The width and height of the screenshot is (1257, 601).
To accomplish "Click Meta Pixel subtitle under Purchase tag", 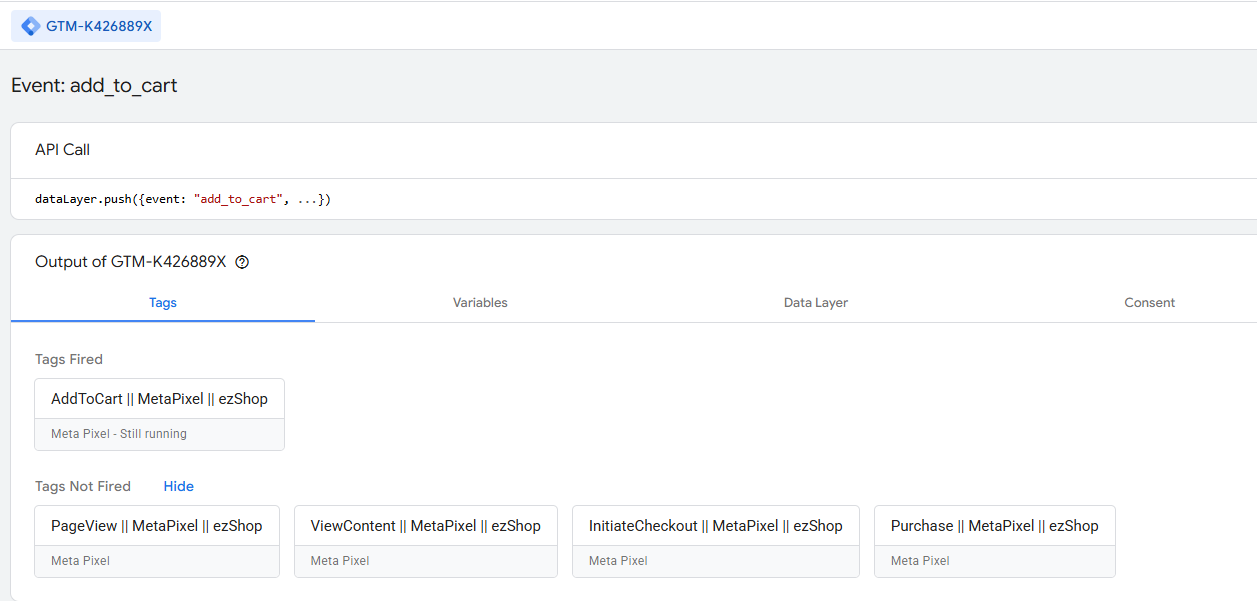I will [x=920, y=561].
